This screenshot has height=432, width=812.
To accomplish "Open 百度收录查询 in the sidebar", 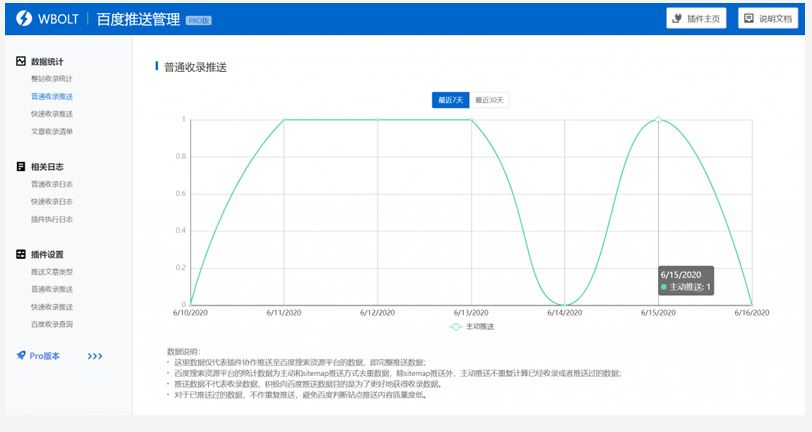I will click(51, 324).
